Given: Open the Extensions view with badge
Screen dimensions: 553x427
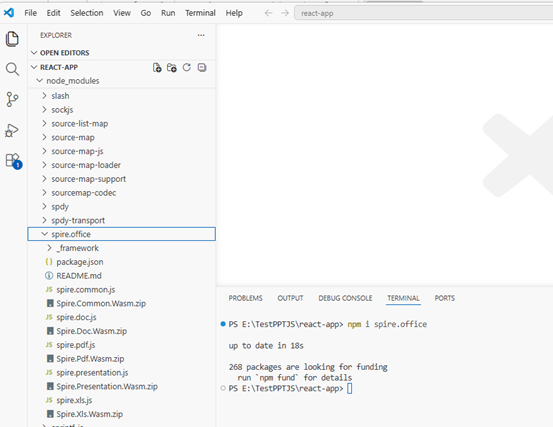Looking at the screenshot, I should (13, 161).
